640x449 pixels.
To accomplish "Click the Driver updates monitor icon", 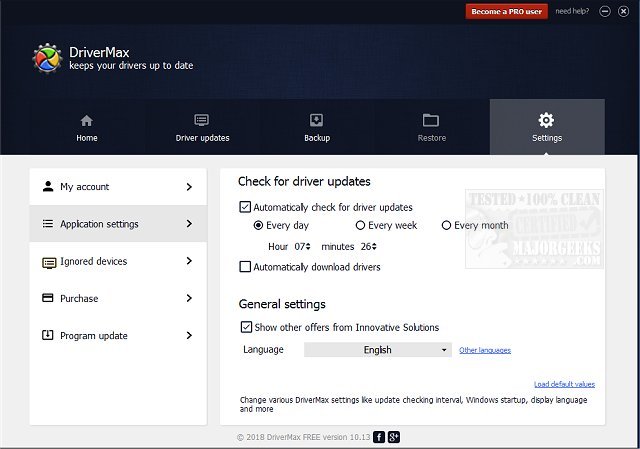I will (x=202, y=120).
